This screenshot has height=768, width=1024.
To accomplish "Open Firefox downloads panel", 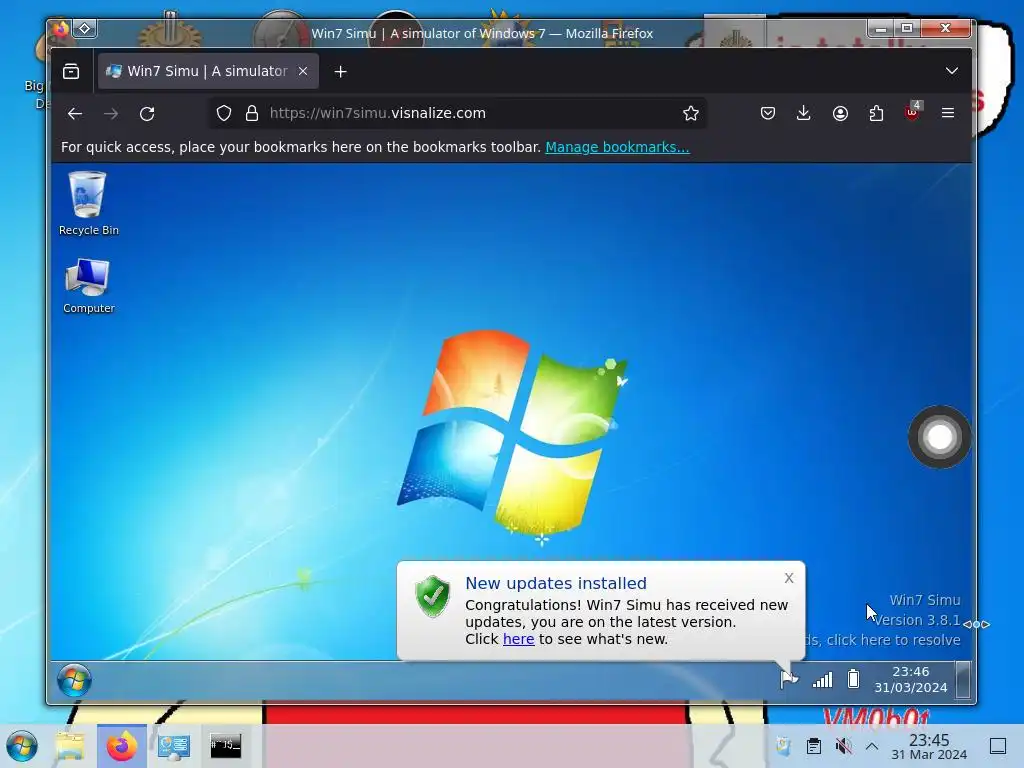I will coord(804,114).
